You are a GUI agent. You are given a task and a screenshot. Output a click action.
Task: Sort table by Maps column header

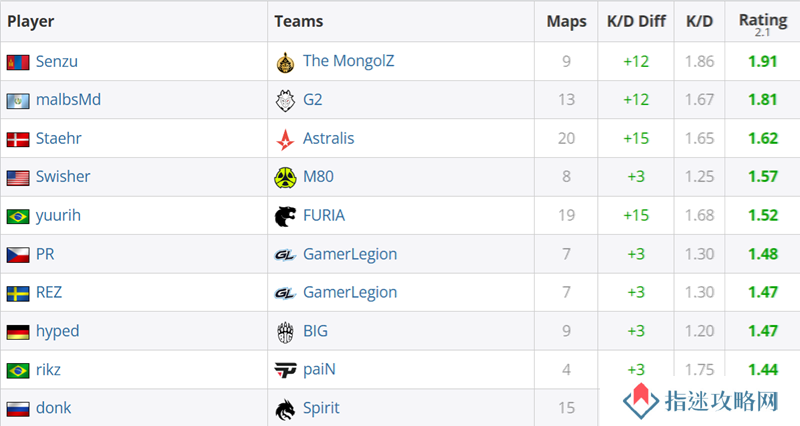566,21
